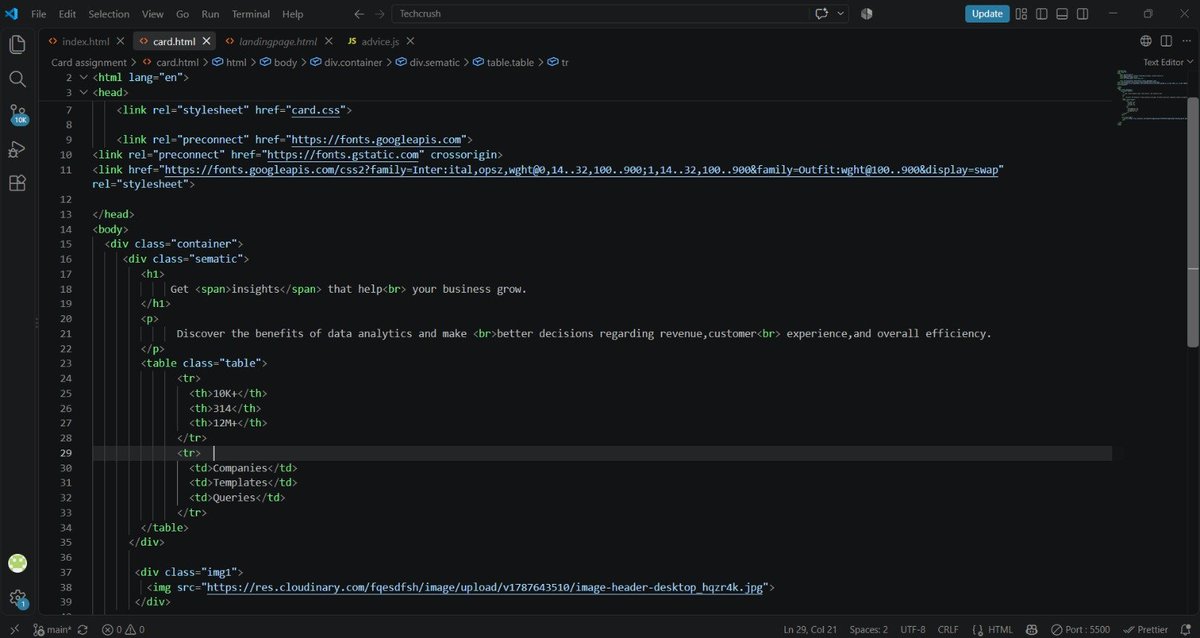Follow the fonts.googleapis.com preconnect link on line 9

coord(375,139)
